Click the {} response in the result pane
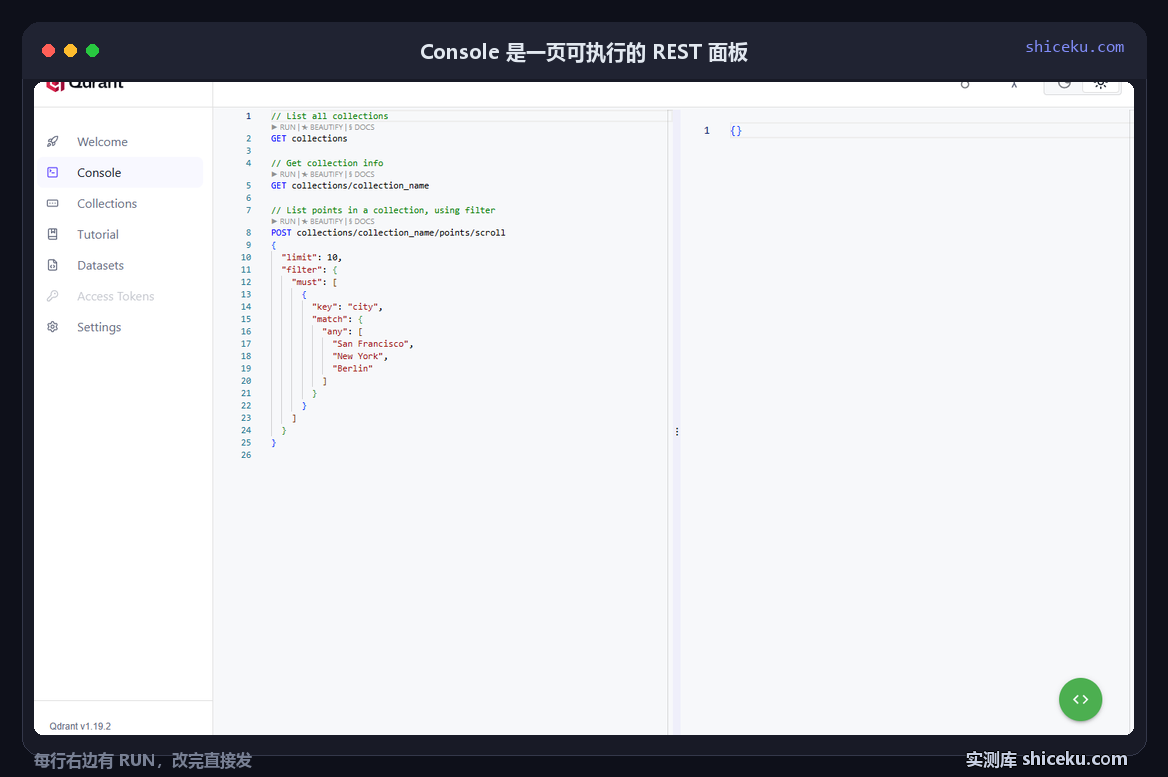This screenshot has height=777, width=1168. point(736,130)
